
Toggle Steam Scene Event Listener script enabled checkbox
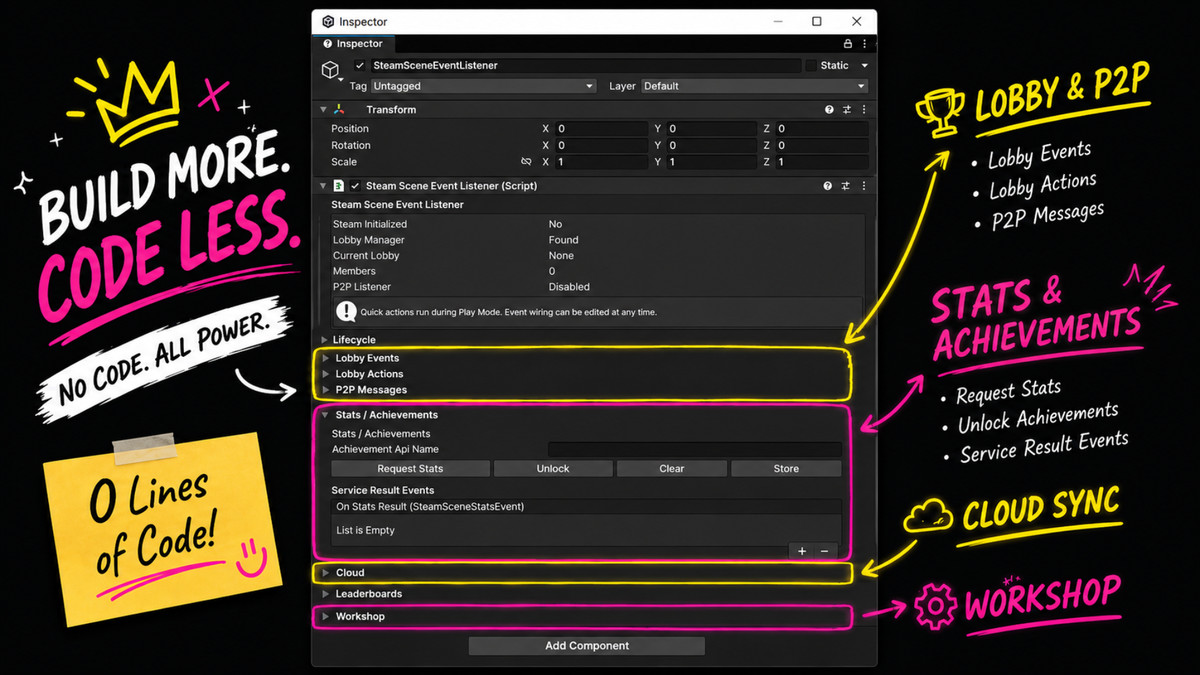355,186
